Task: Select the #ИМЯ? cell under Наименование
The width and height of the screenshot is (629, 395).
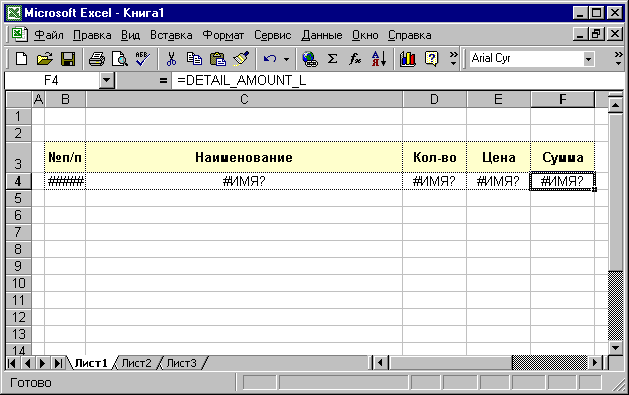Action: click(x=244, y=181)
